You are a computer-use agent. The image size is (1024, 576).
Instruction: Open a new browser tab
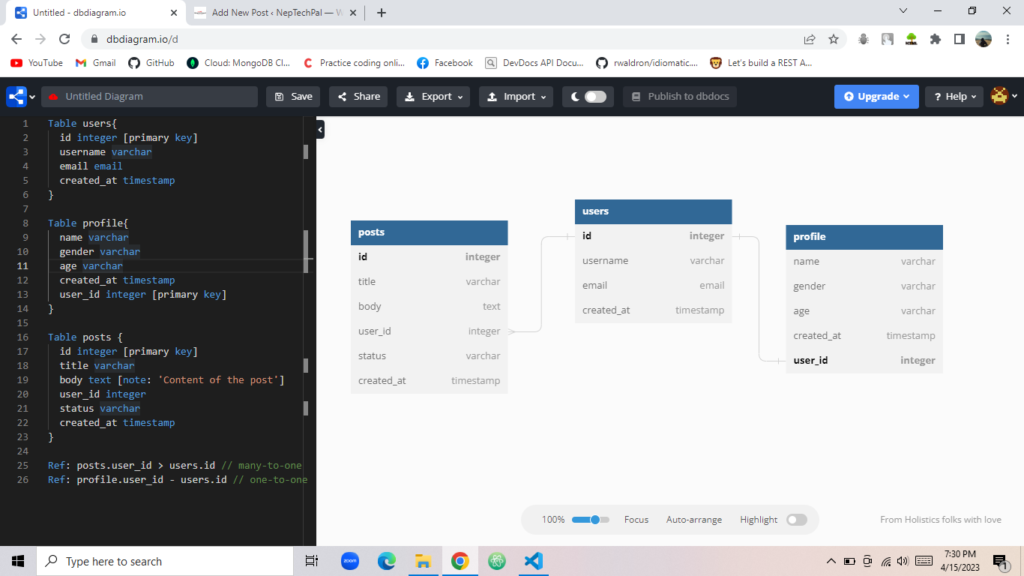(x=381, y=12)
